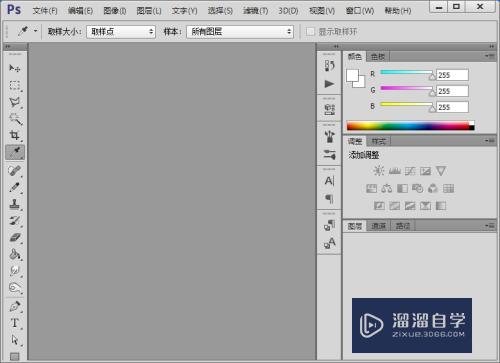
Task: Select the Crop tool
Action: [x=15, y=135]
